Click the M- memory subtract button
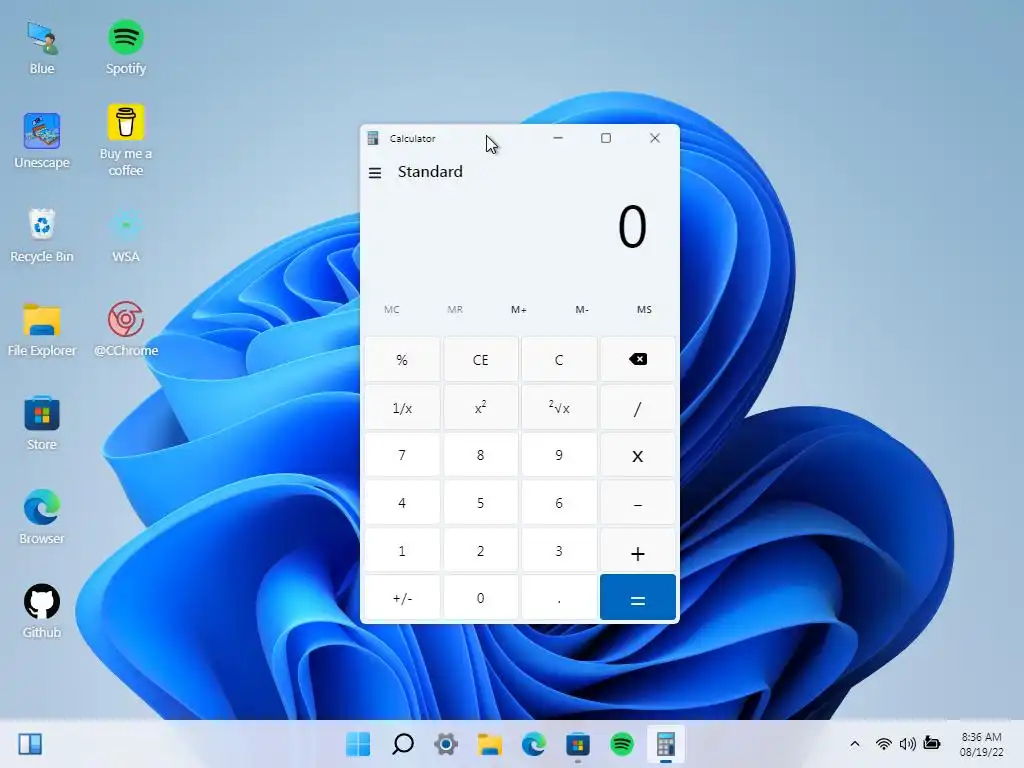The image size is (1024, 768). coord(582,310)
